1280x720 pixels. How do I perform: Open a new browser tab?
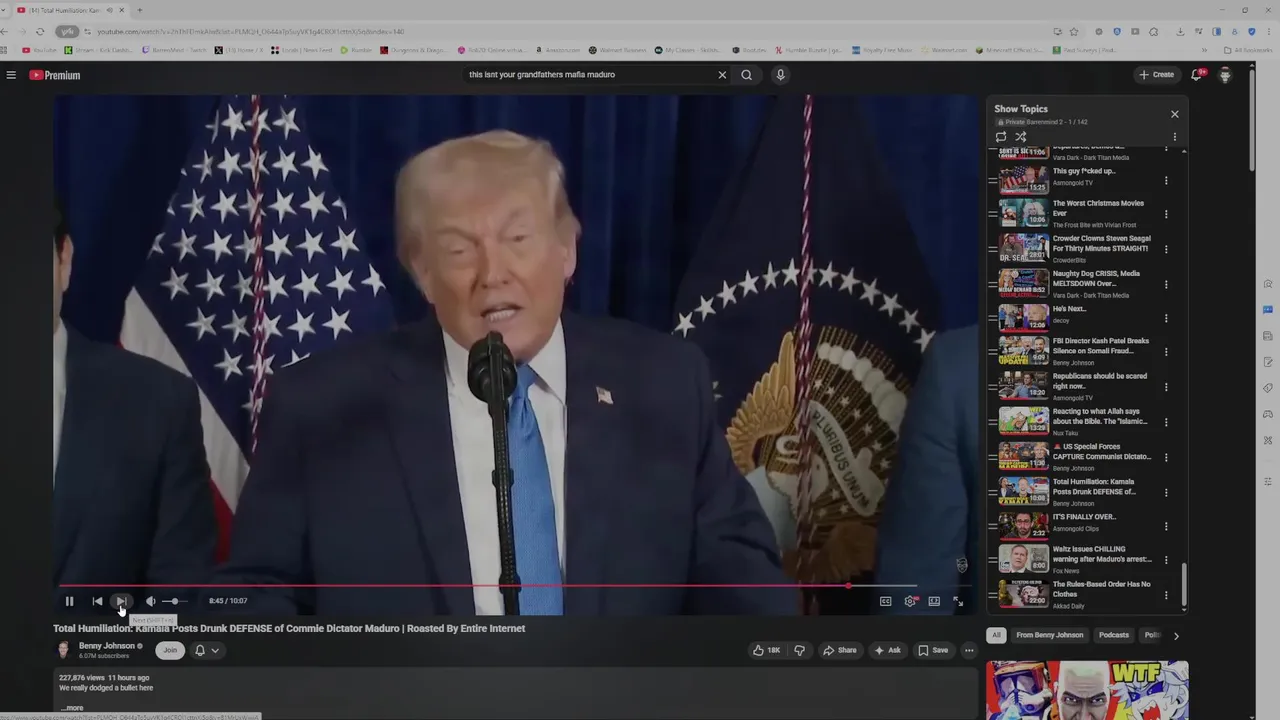(139, 10)
